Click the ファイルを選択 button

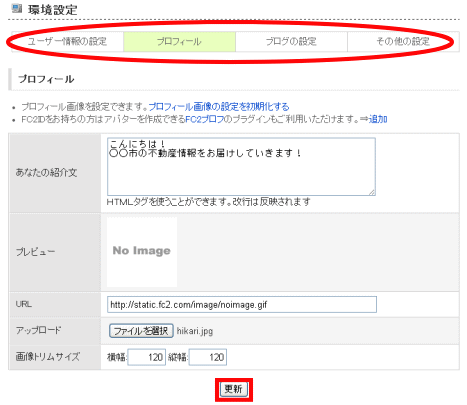pyautogui.click(x=141, y=331)
